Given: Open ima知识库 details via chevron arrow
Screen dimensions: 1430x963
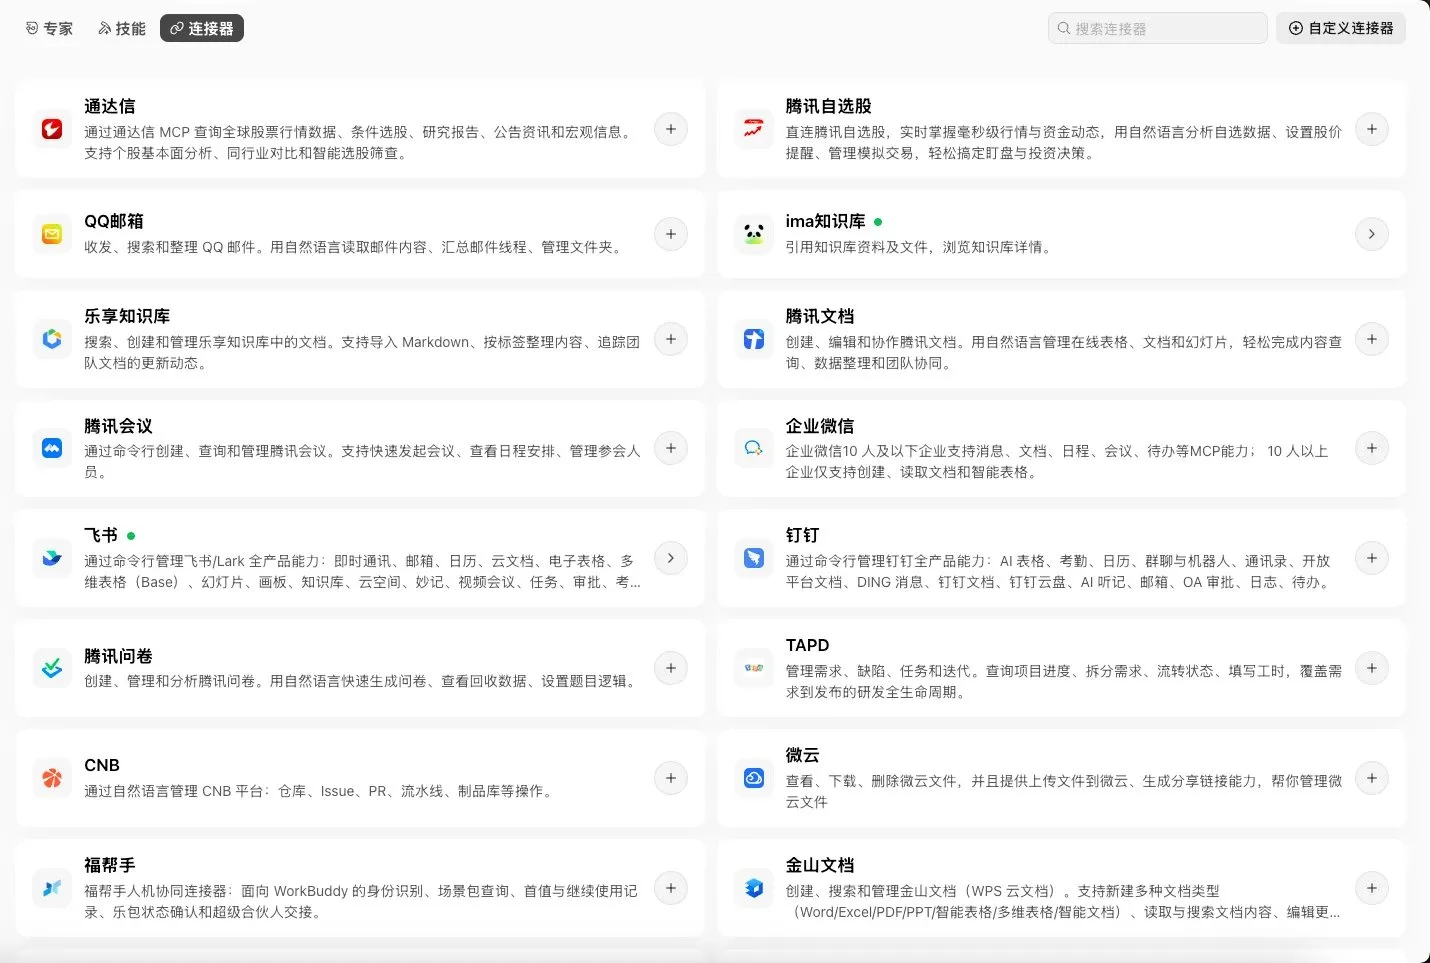Looking at the screenshot, I should (1372, 234).
